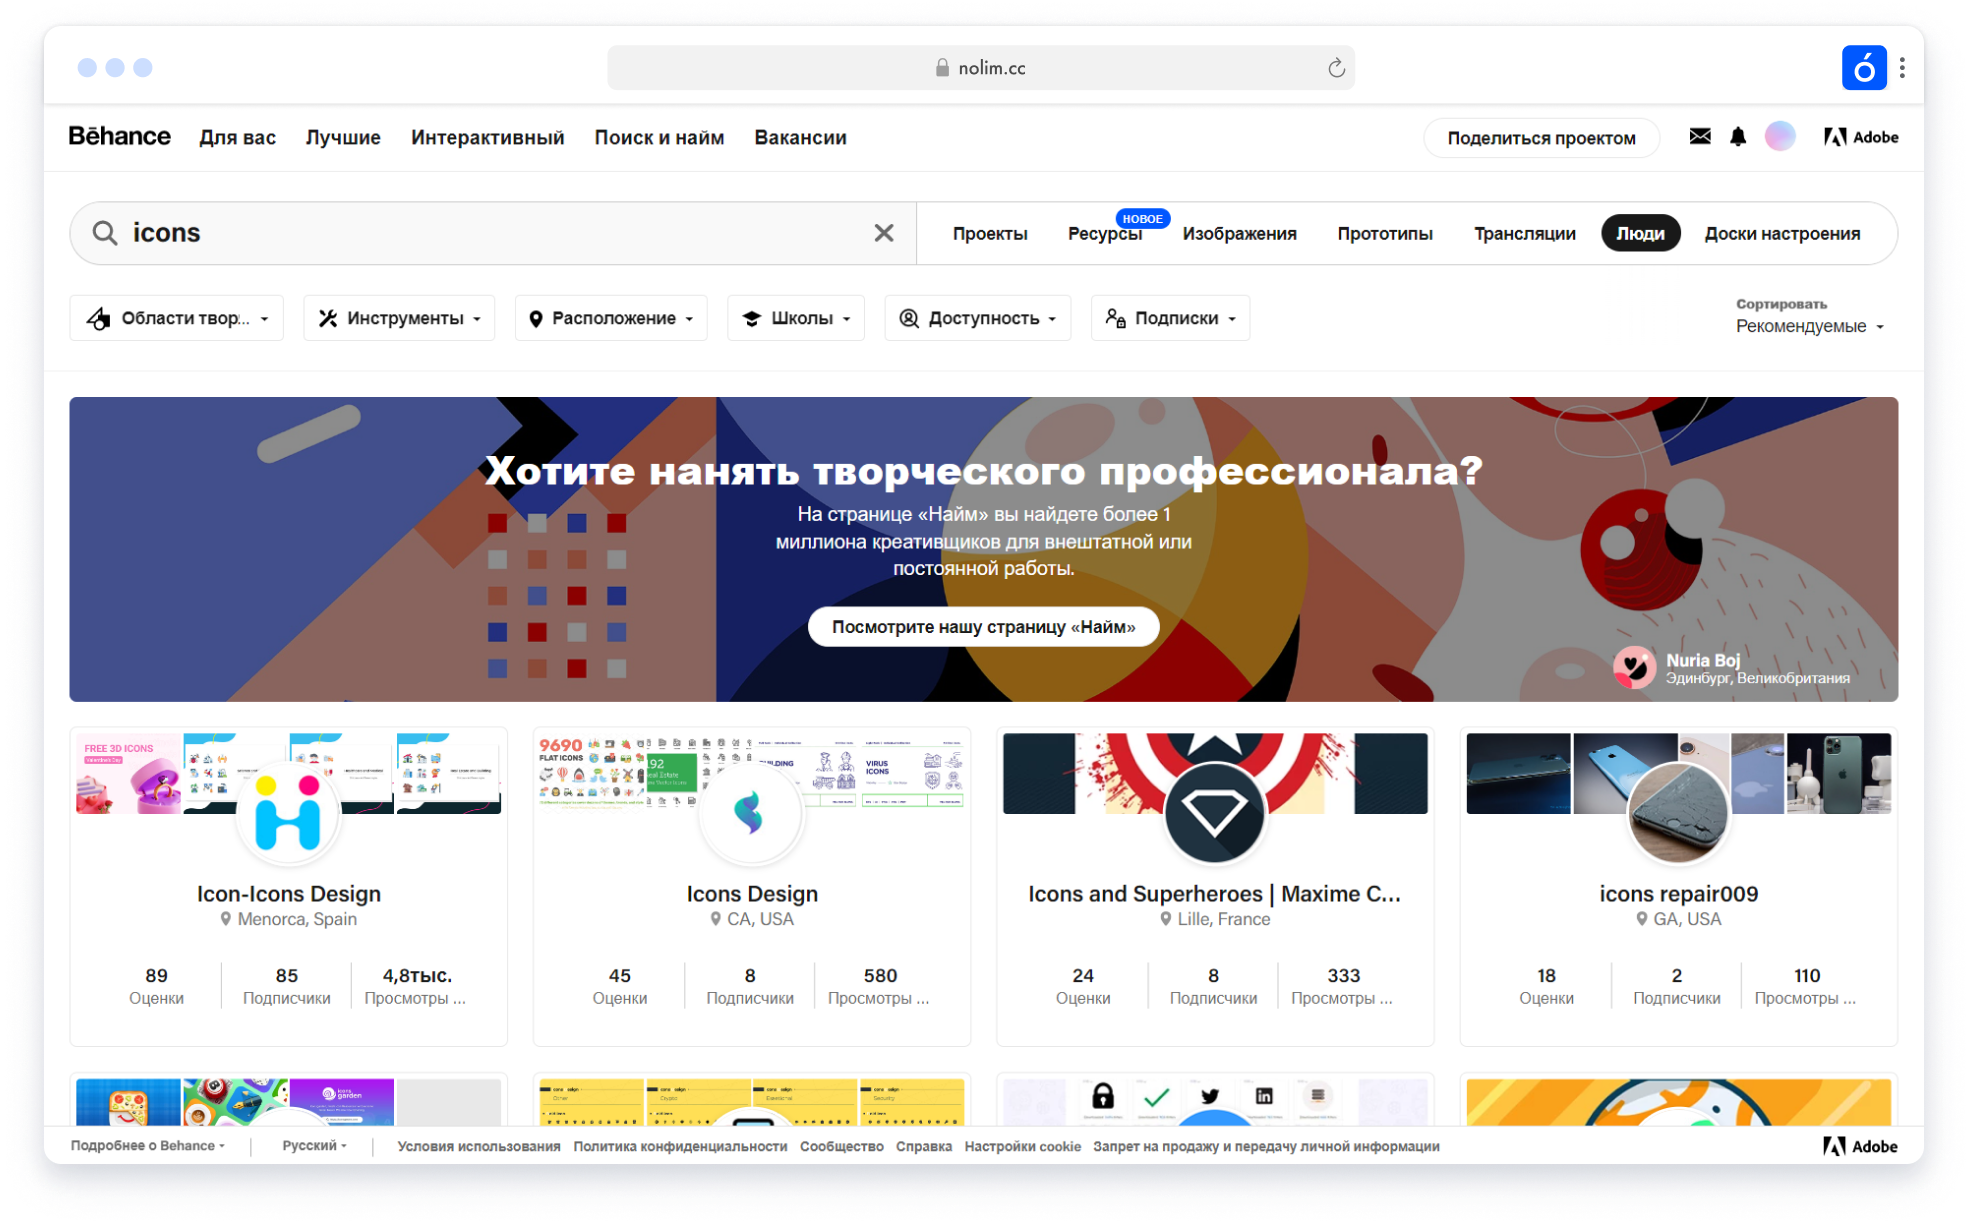Image resolution: width=1966 pixels, height=1224 pixels.
Task: Open the Политика конфиденциальности footer link
Action: [x=680, y=1146]
